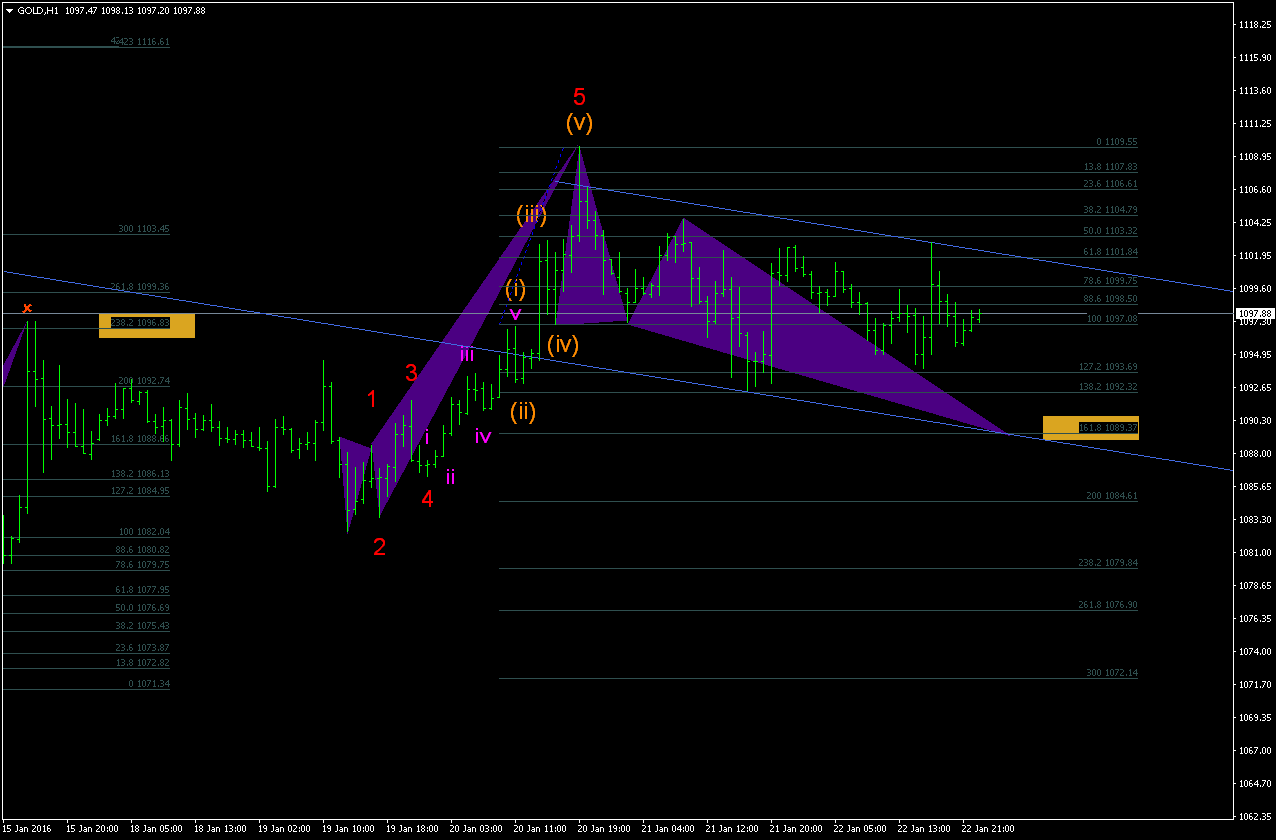Click the 19 Jan 18:00 time label
This screenshot has height=840, width=1276.
(412, 829)
